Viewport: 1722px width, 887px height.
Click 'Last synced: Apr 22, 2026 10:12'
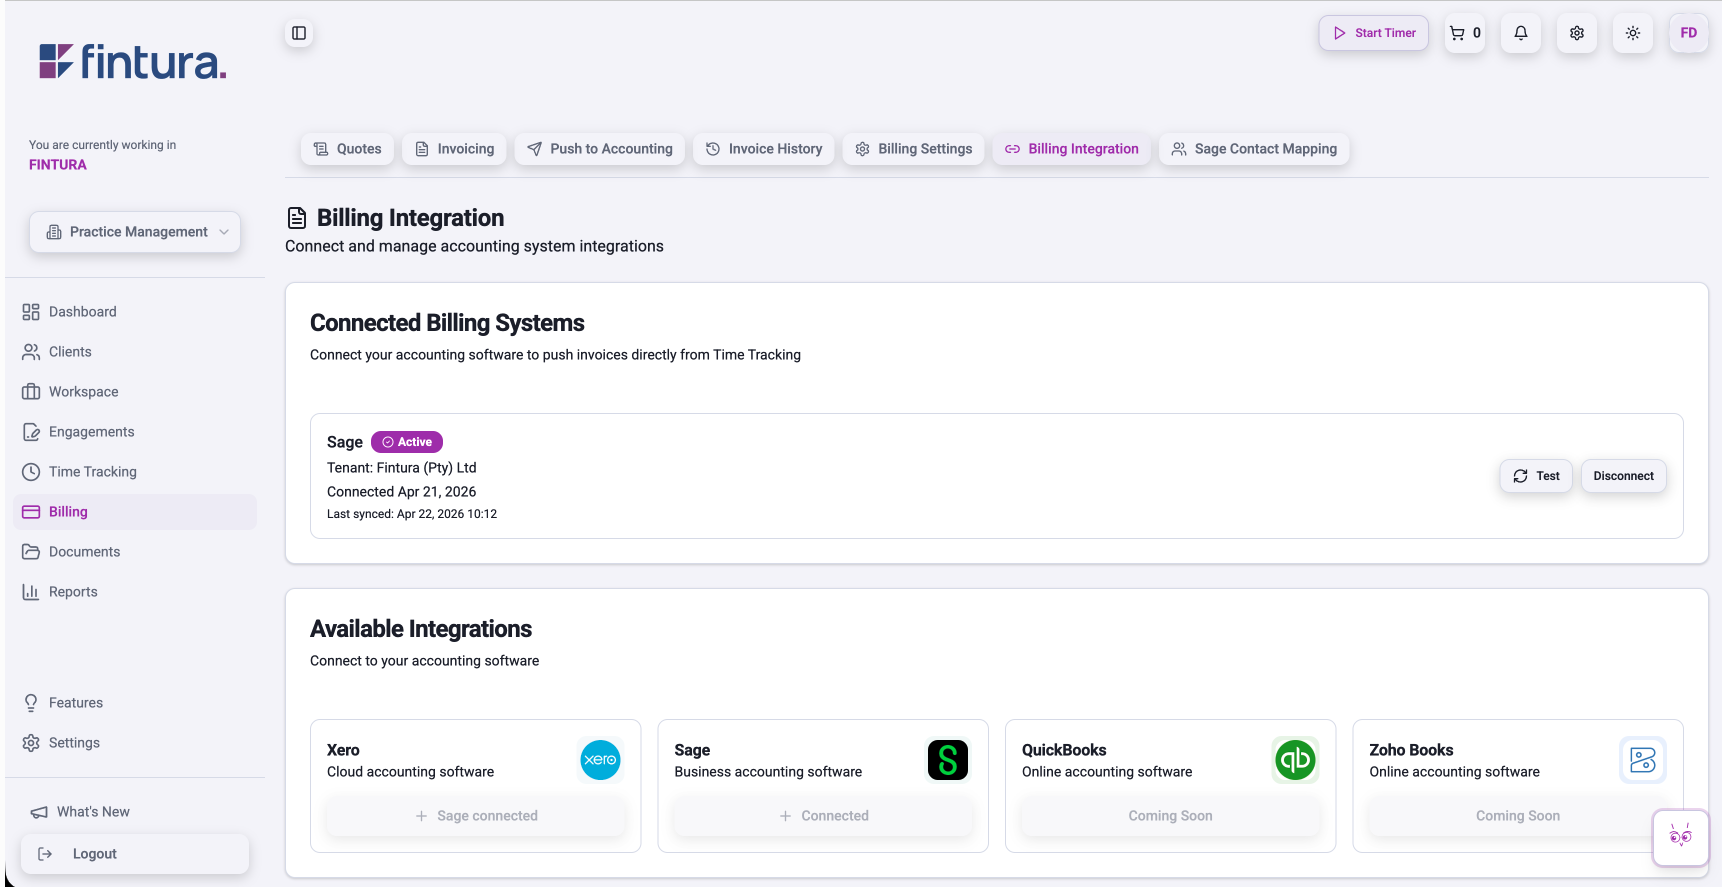point(412,514)
